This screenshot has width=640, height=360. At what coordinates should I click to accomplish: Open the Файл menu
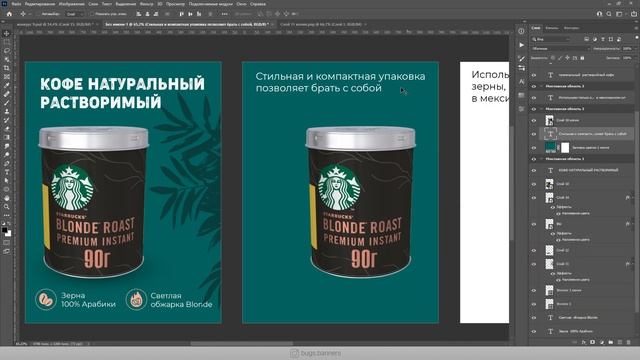coord(16,4)
